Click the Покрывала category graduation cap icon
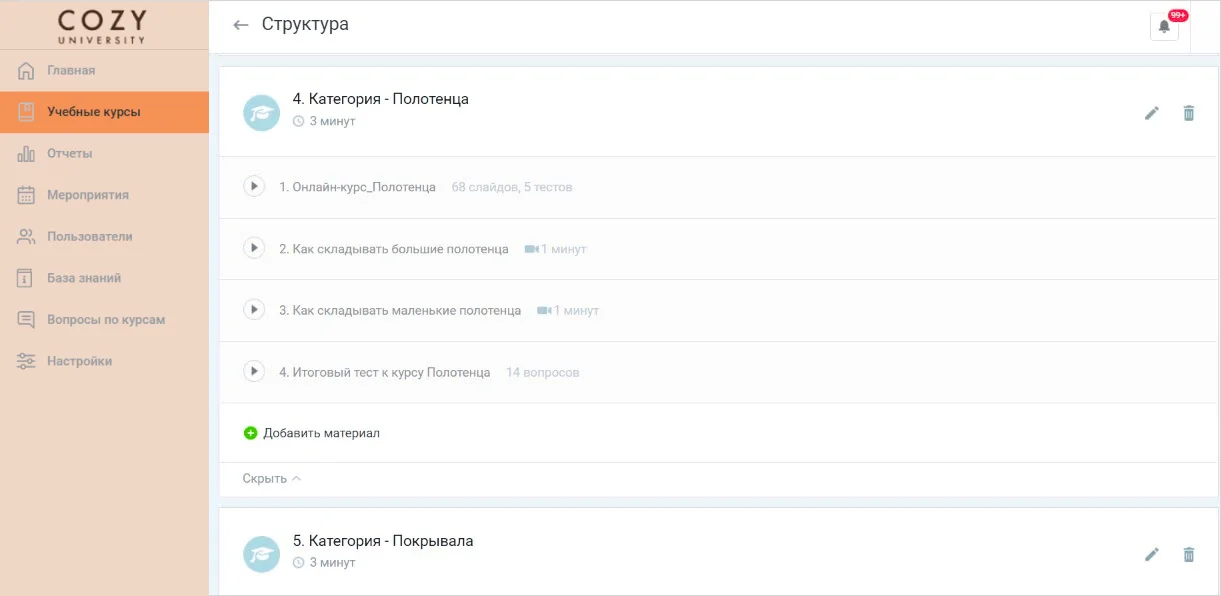Viewport: 1221px width, 596px height. click(x=262, y=553)
